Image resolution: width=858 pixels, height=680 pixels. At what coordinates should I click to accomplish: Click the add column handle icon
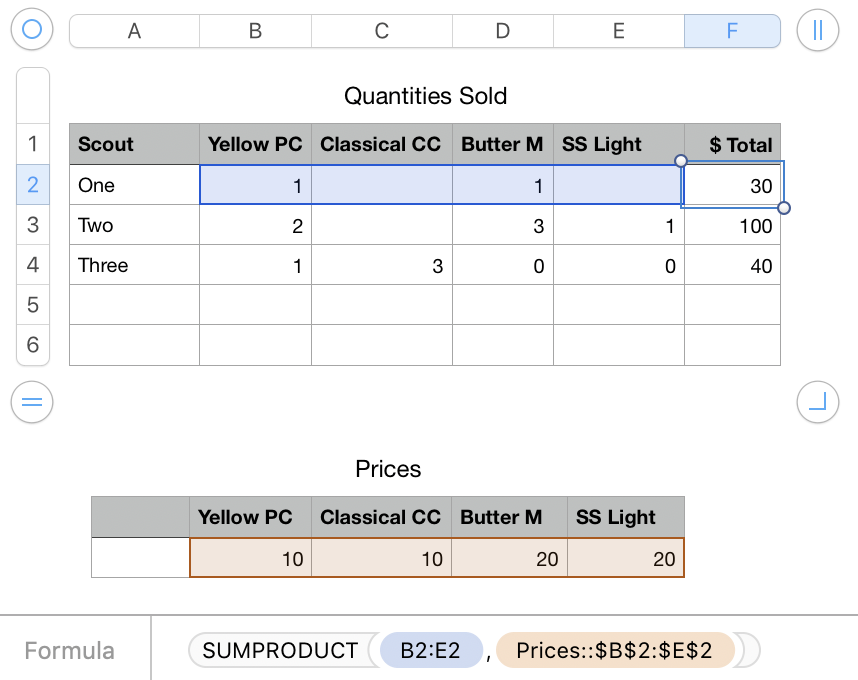click(817, 30)
